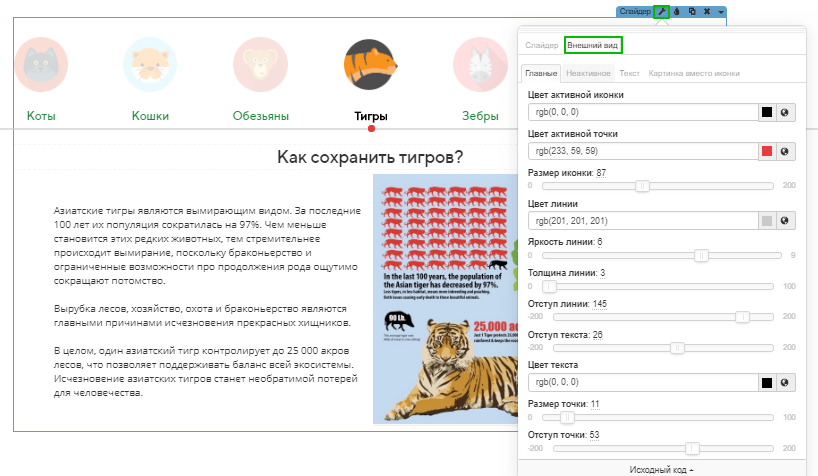Switch to the Слайдер tab
This screenshot has height=476, width=818.
542,46
